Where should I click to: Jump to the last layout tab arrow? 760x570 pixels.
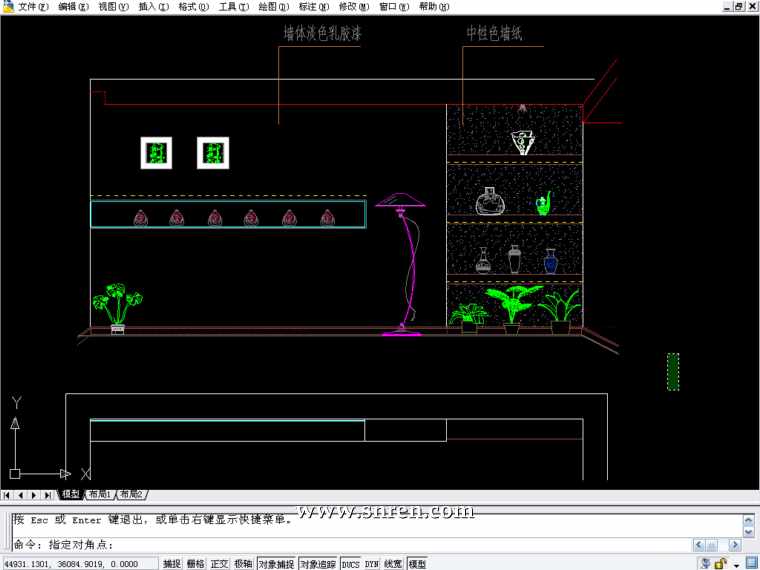[48, 495]
